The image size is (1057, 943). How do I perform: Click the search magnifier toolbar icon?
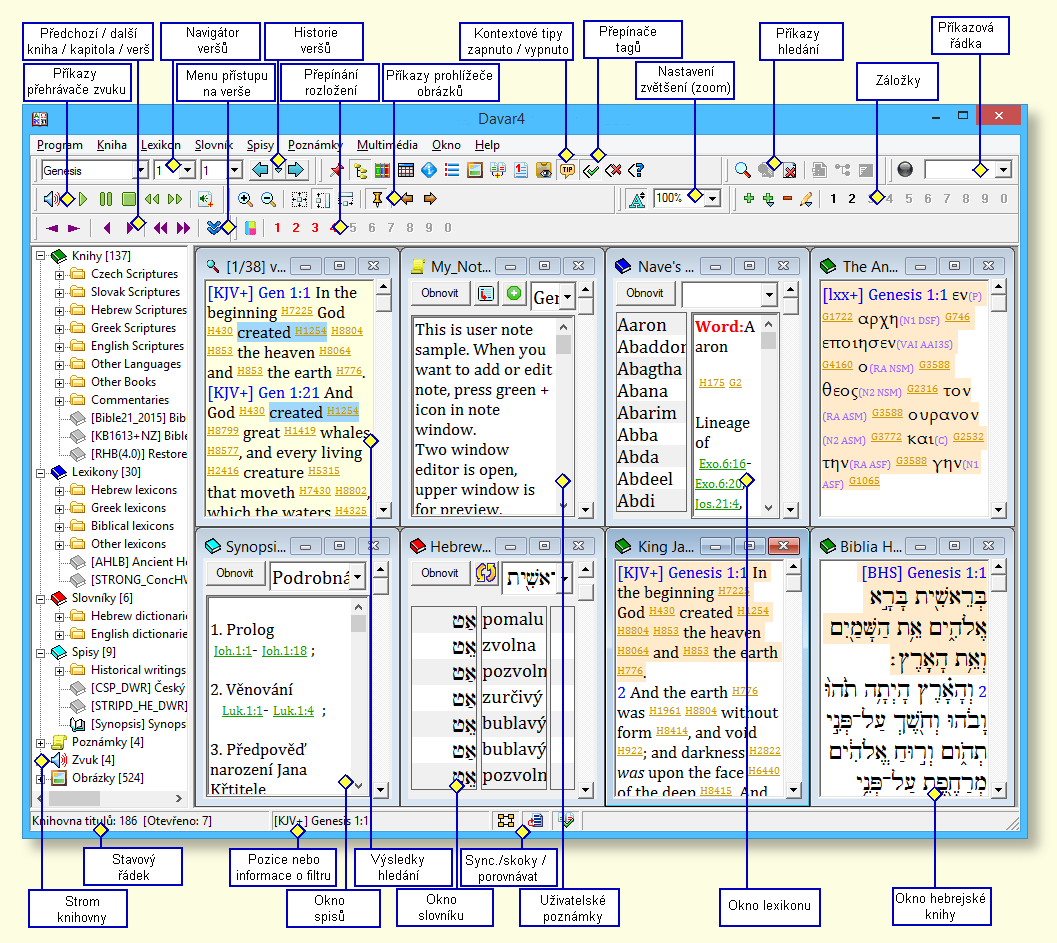[x=742, y=170]
